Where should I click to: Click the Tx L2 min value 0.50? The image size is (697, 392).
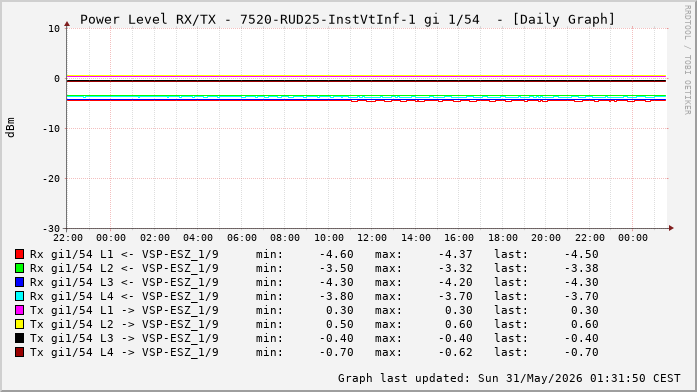coord(340,324)
